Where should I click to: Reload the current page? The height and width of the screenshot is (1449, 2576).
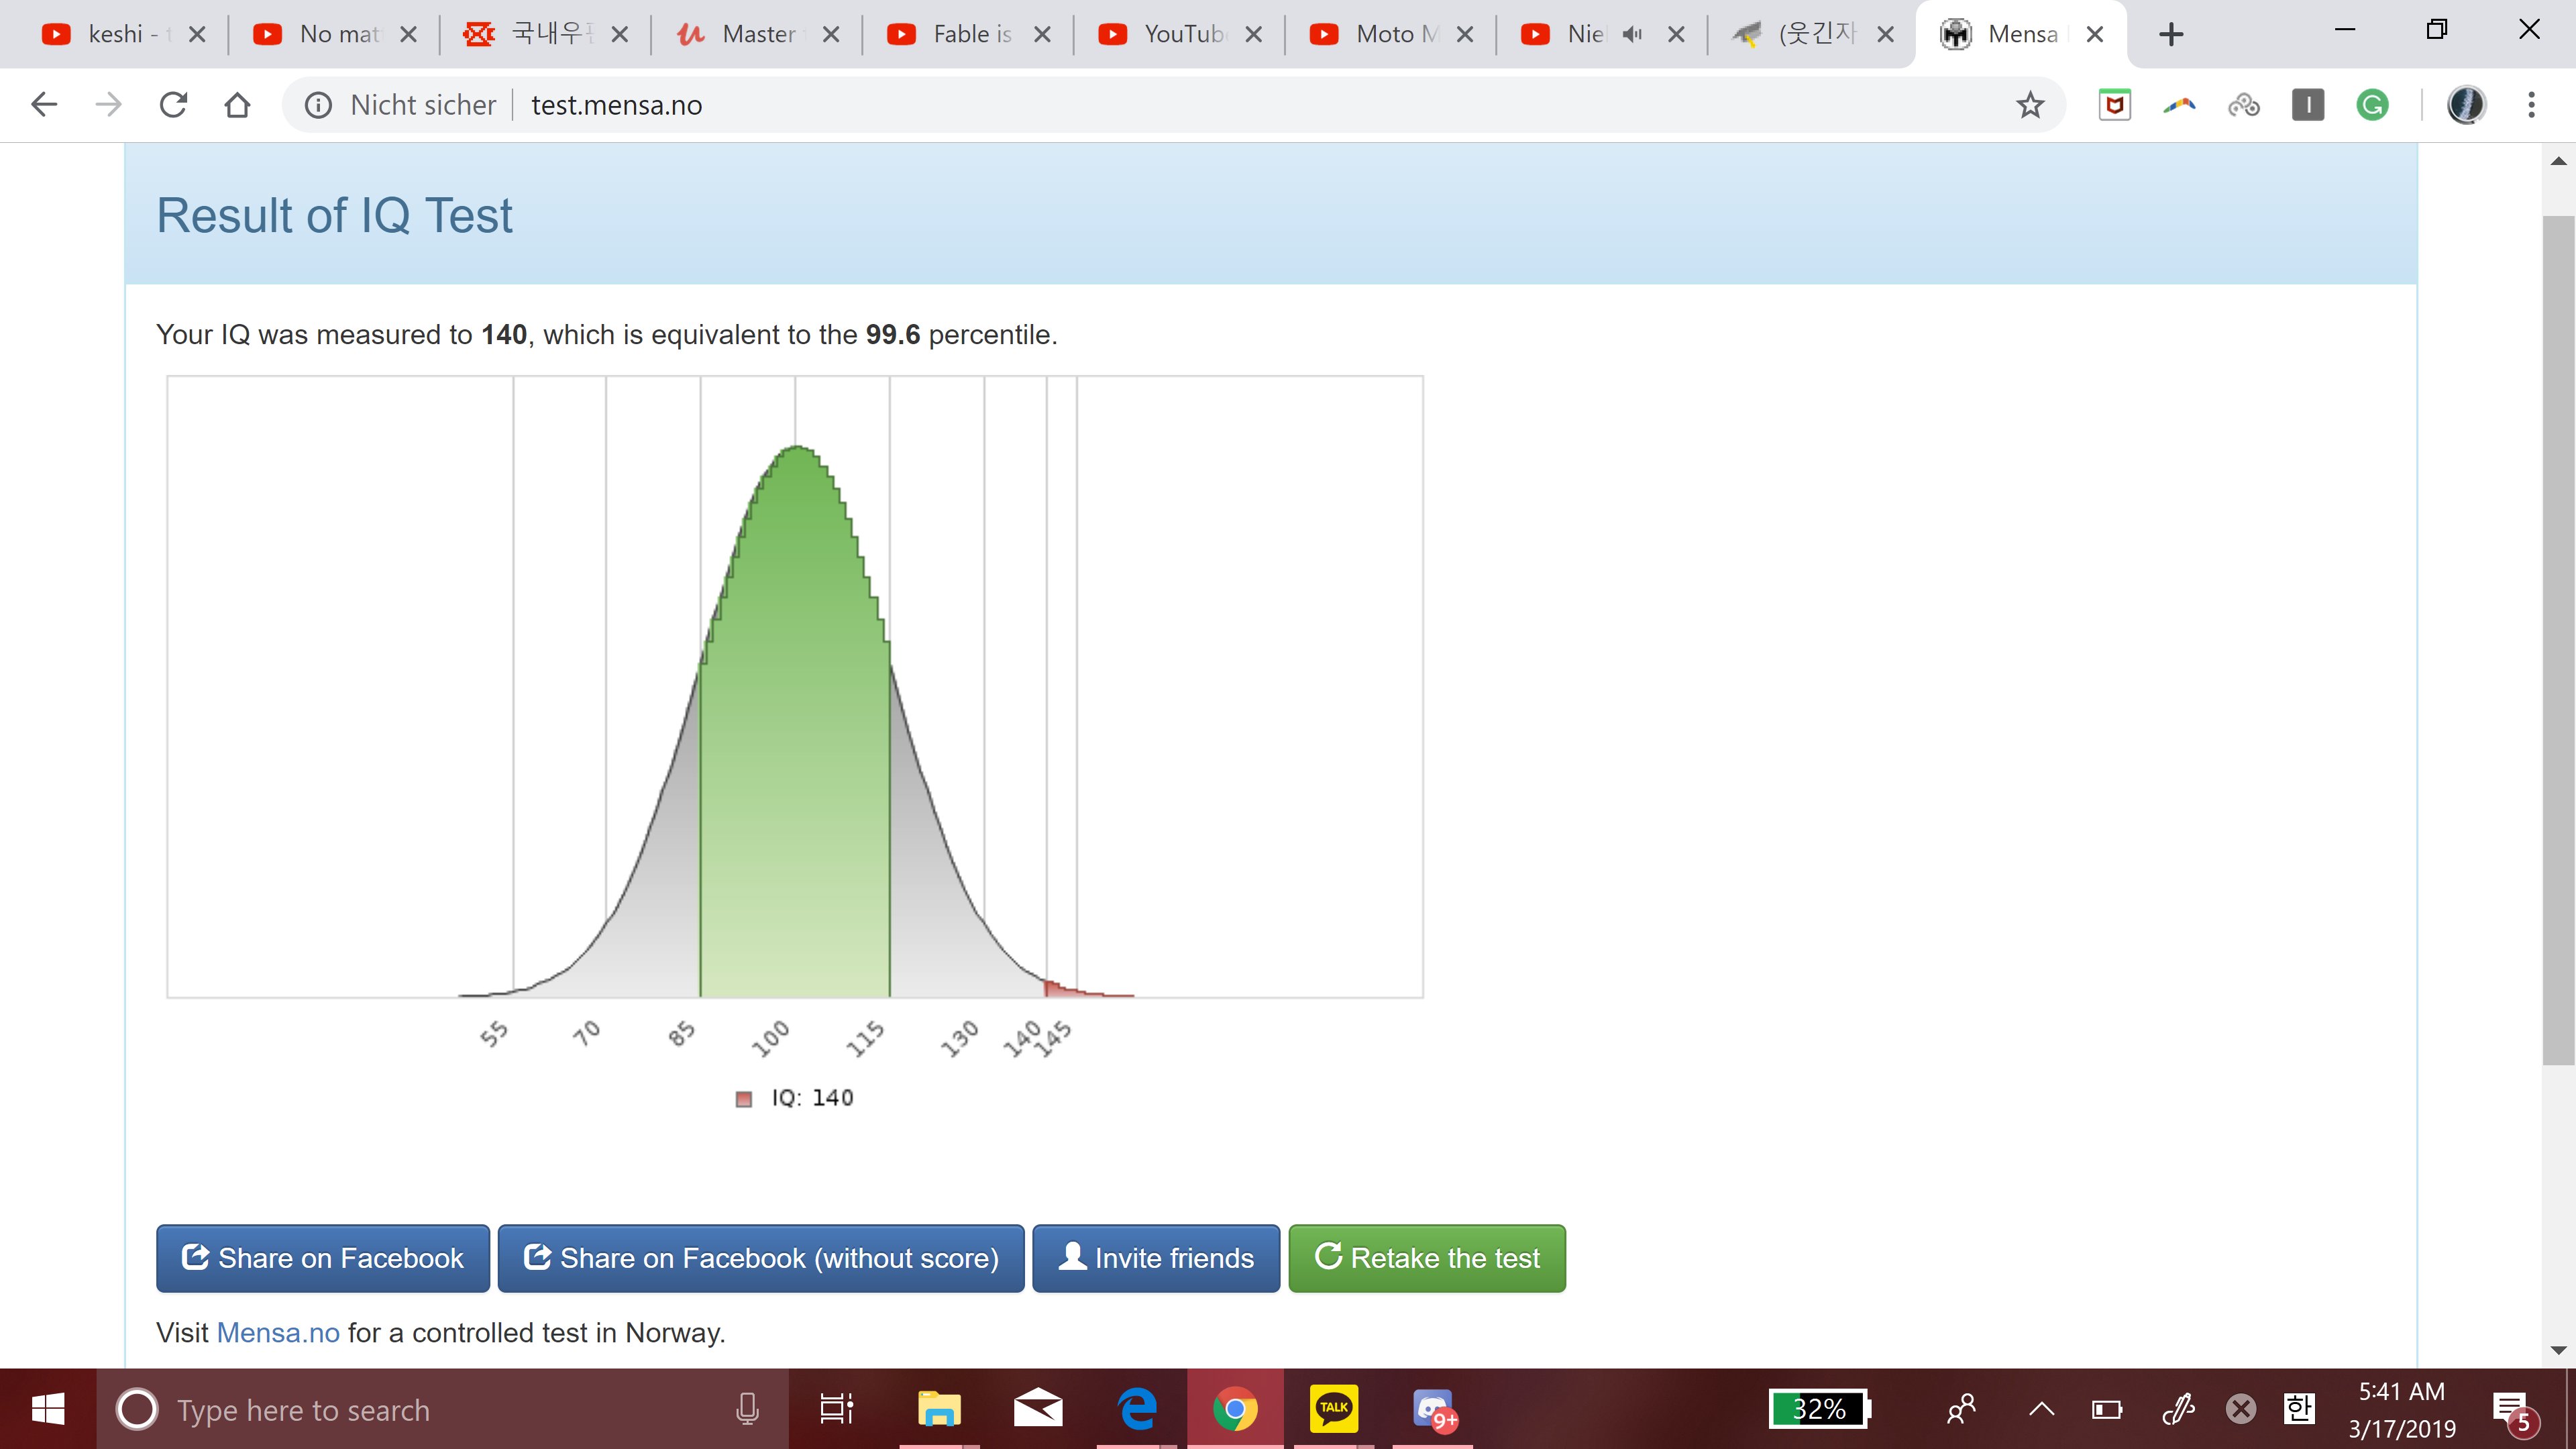coord(173,105)
